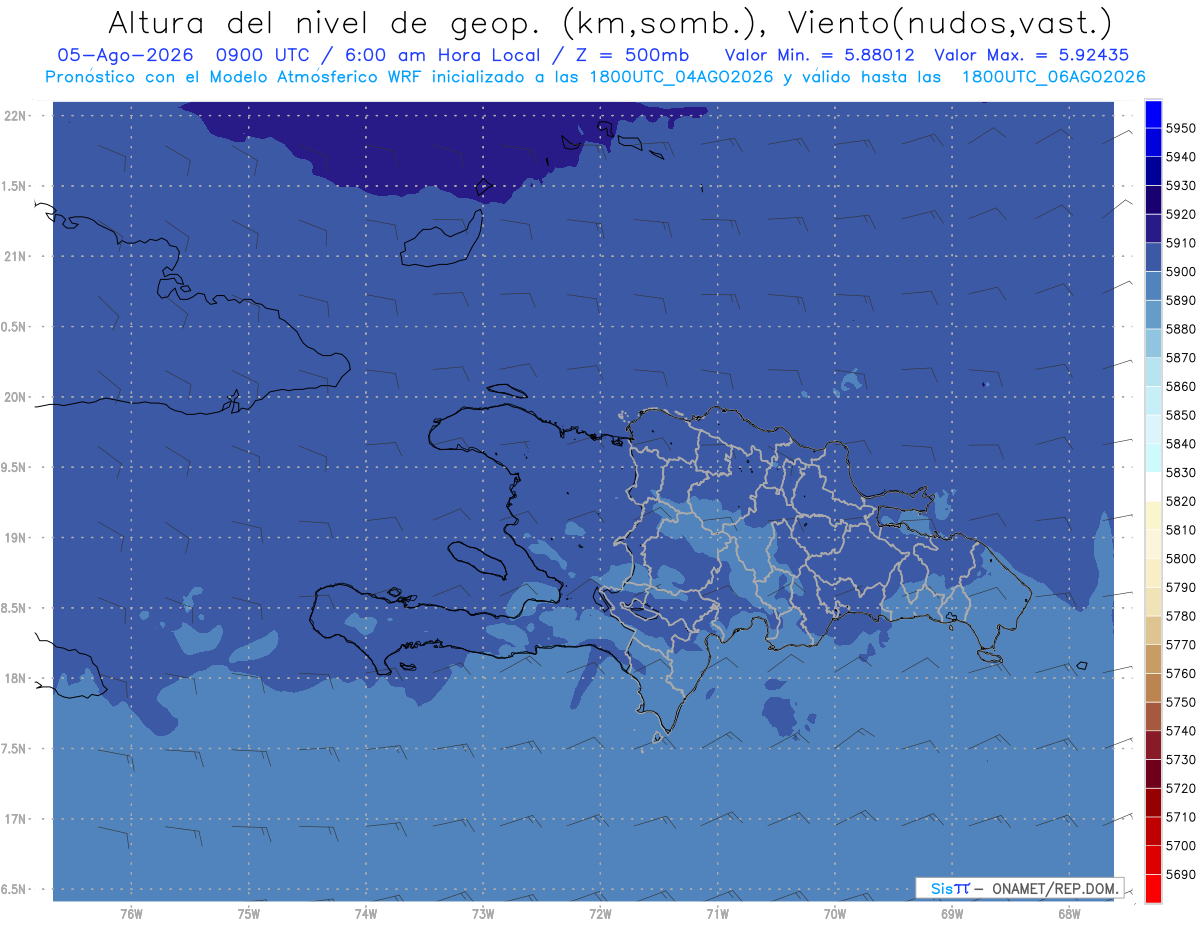Image resolution: width=1200 pixels, height=927 pixels.
Task: Click the 5950 legend label
Action: tap(1180, 128)
